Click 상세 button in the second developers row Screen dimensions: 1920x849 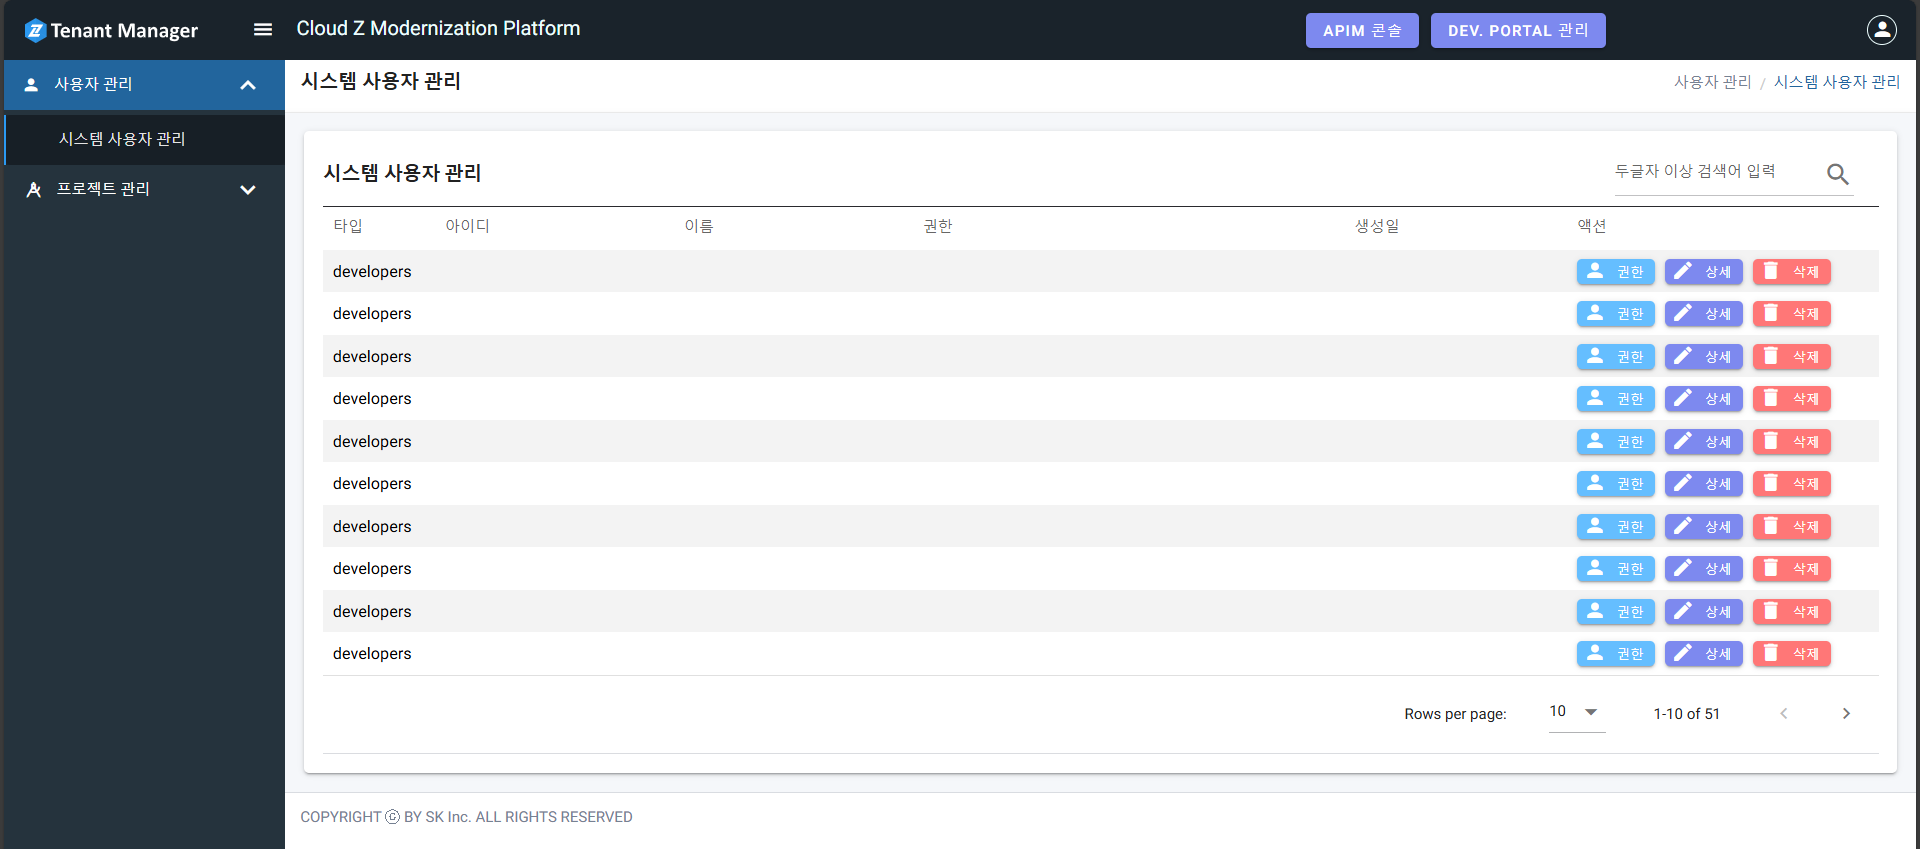coord(1703,314)
